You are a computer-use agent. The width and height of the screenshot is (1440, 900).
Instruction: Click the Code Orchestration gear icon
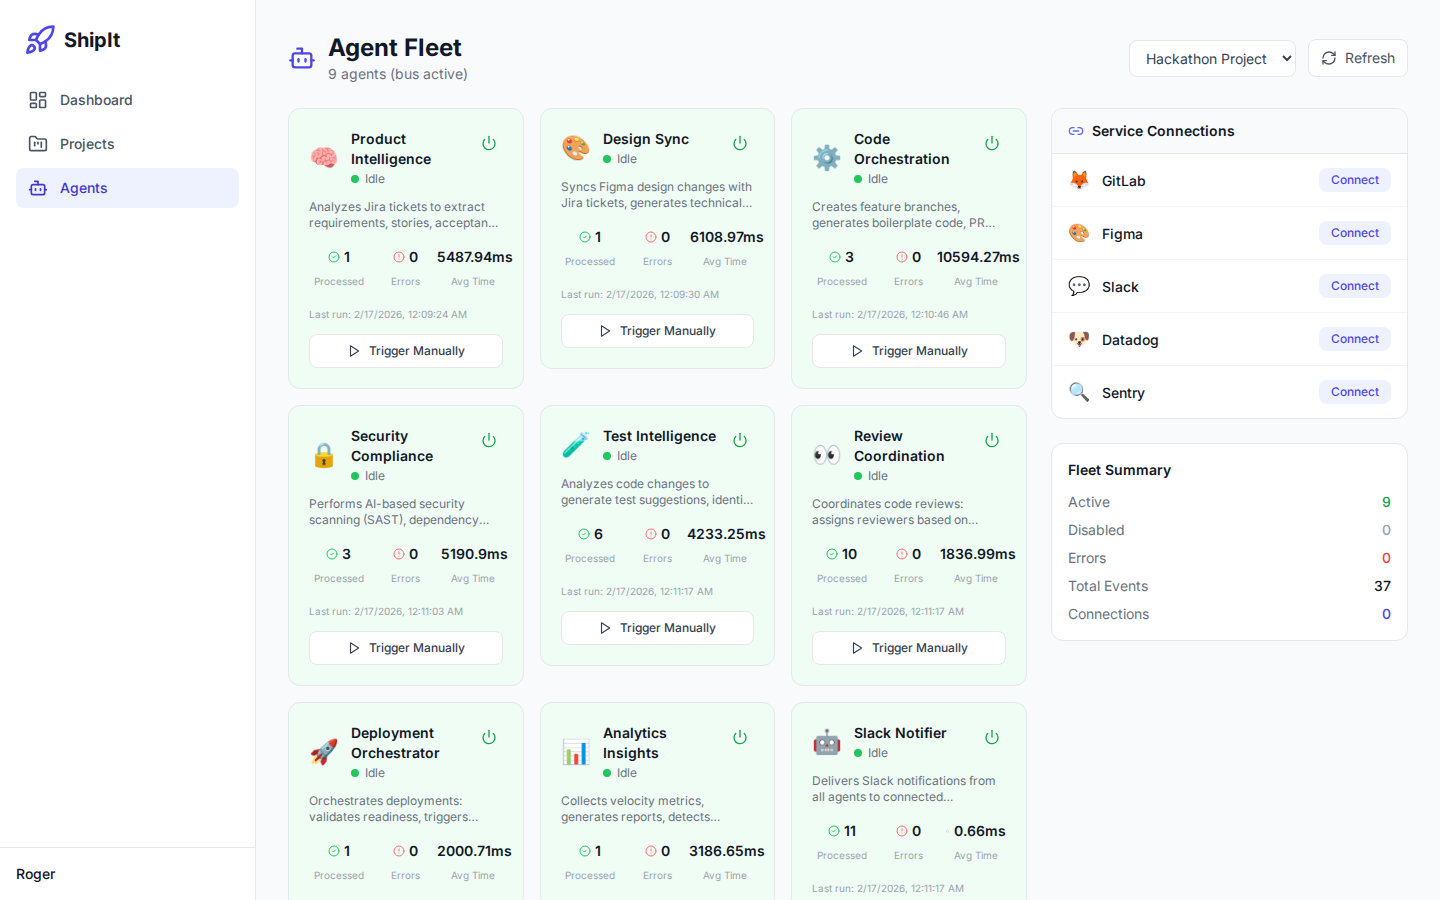(826, 158)
